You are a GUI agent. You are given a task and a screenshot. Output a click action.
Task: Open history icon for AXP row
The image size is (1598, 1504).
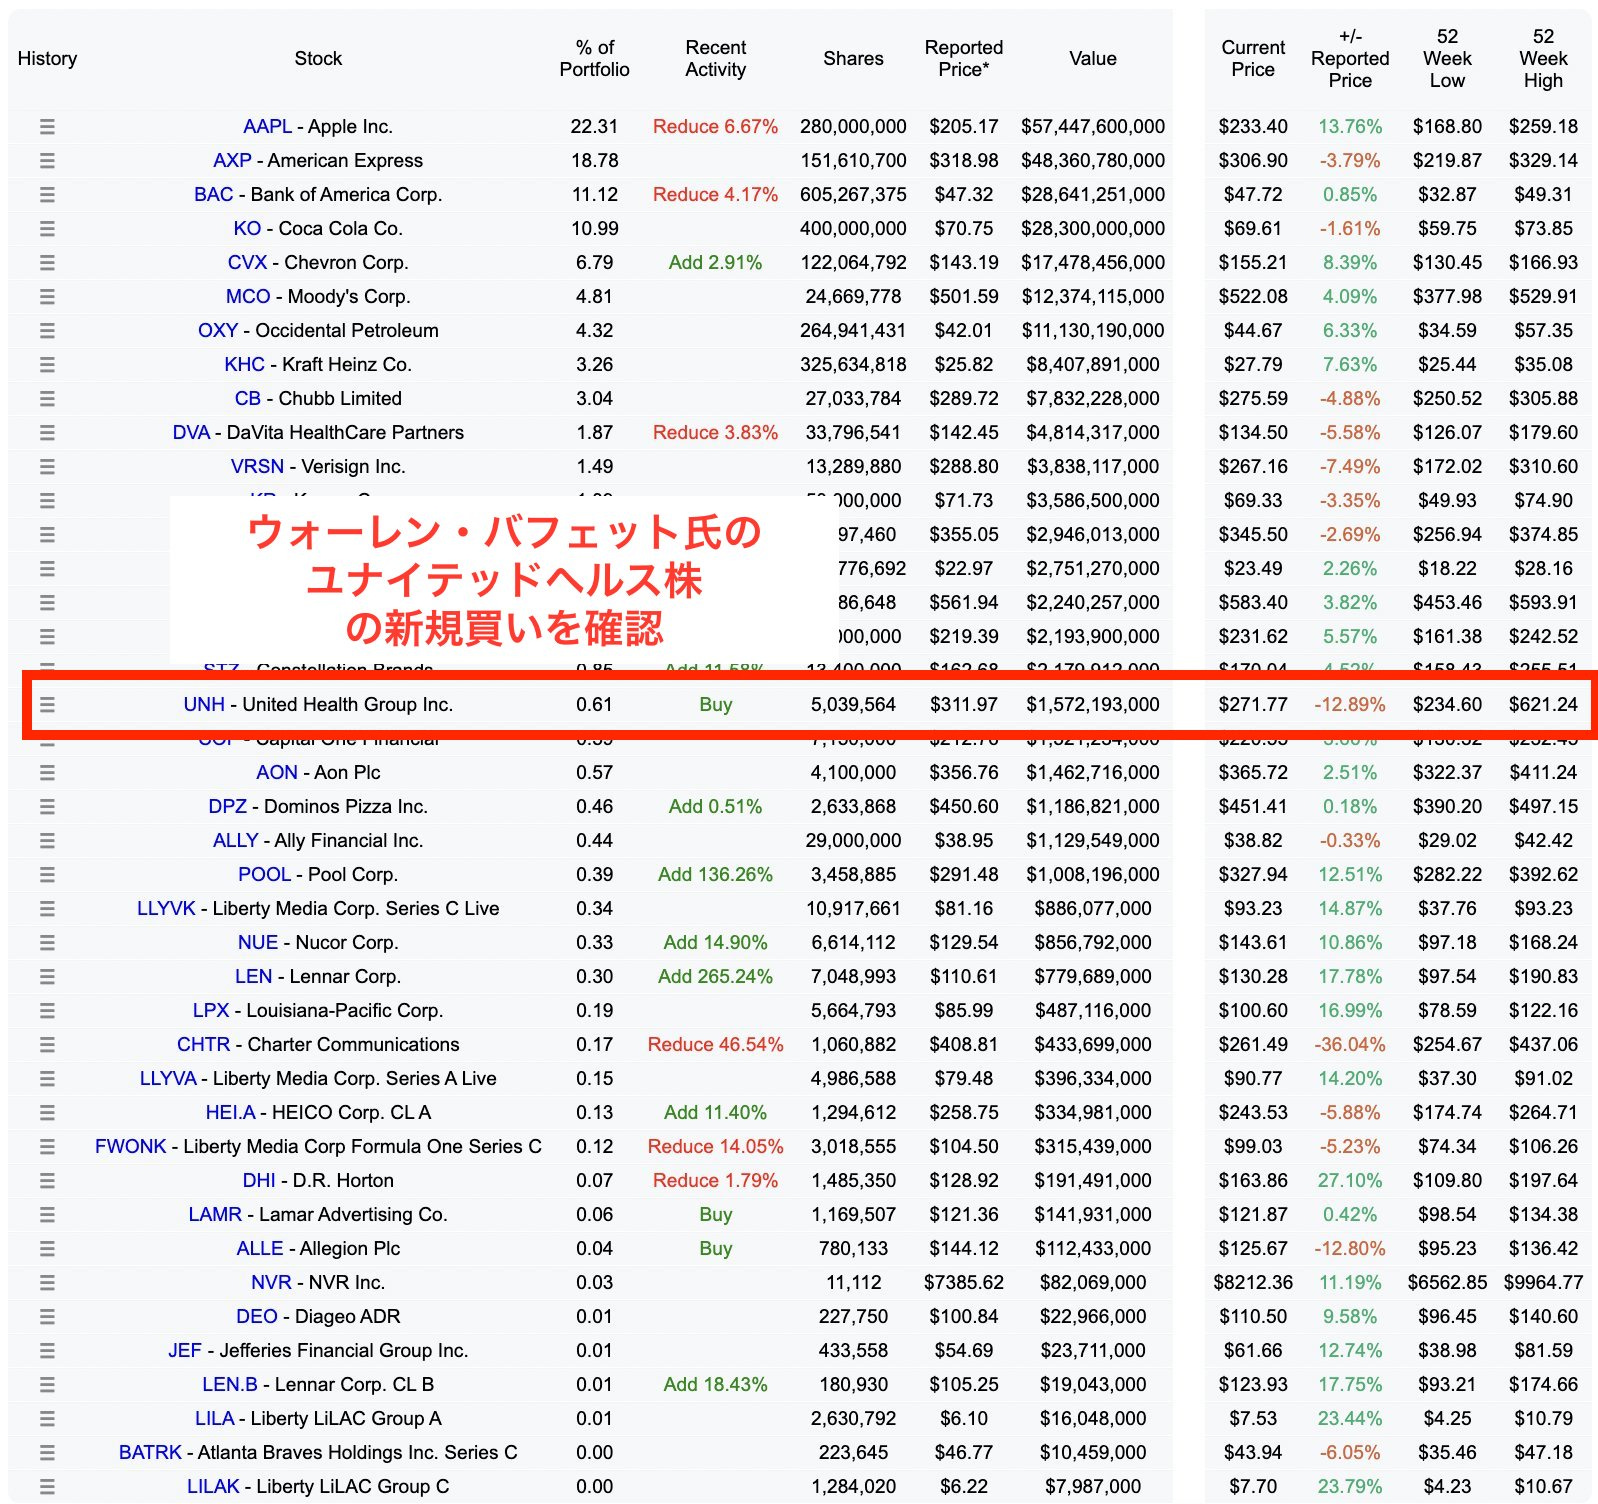47,161
